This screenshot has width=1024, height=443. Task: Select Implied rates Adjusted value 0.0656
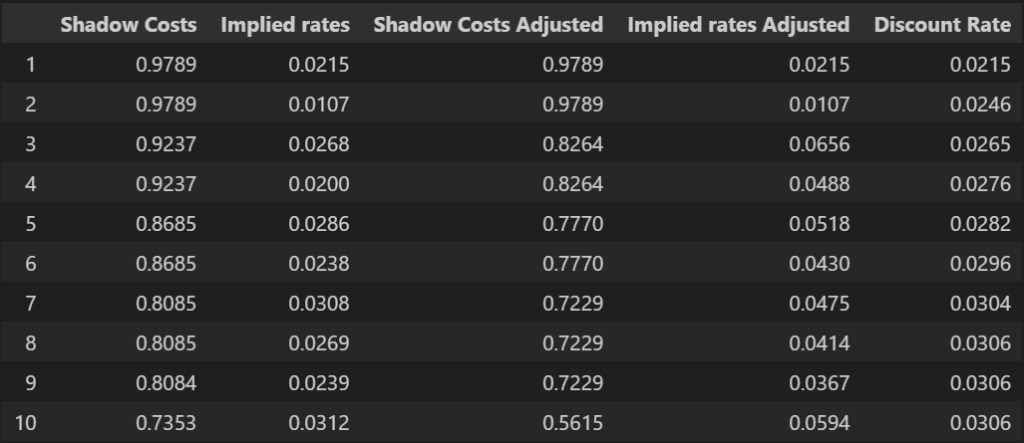point(820,144)
